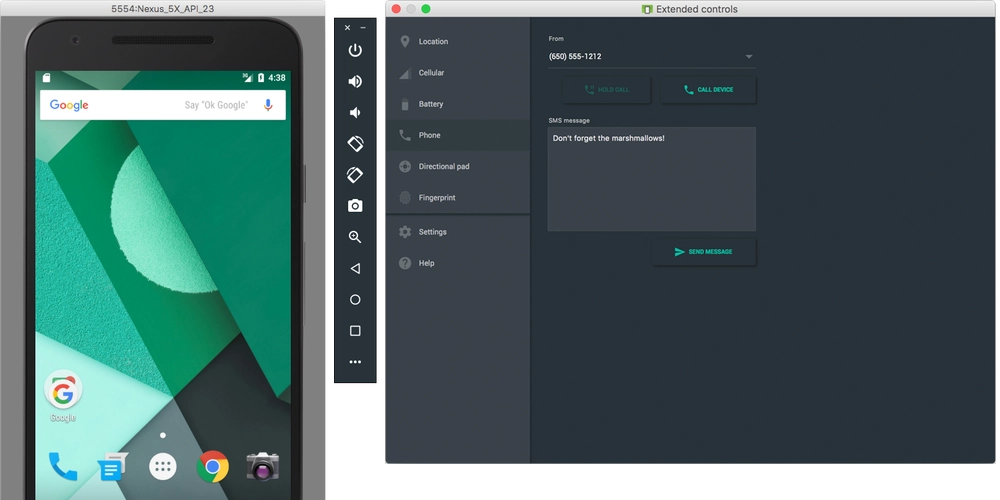Screen dimensions: 1000x500
Task: Rotate the device right
Action: 355,175
